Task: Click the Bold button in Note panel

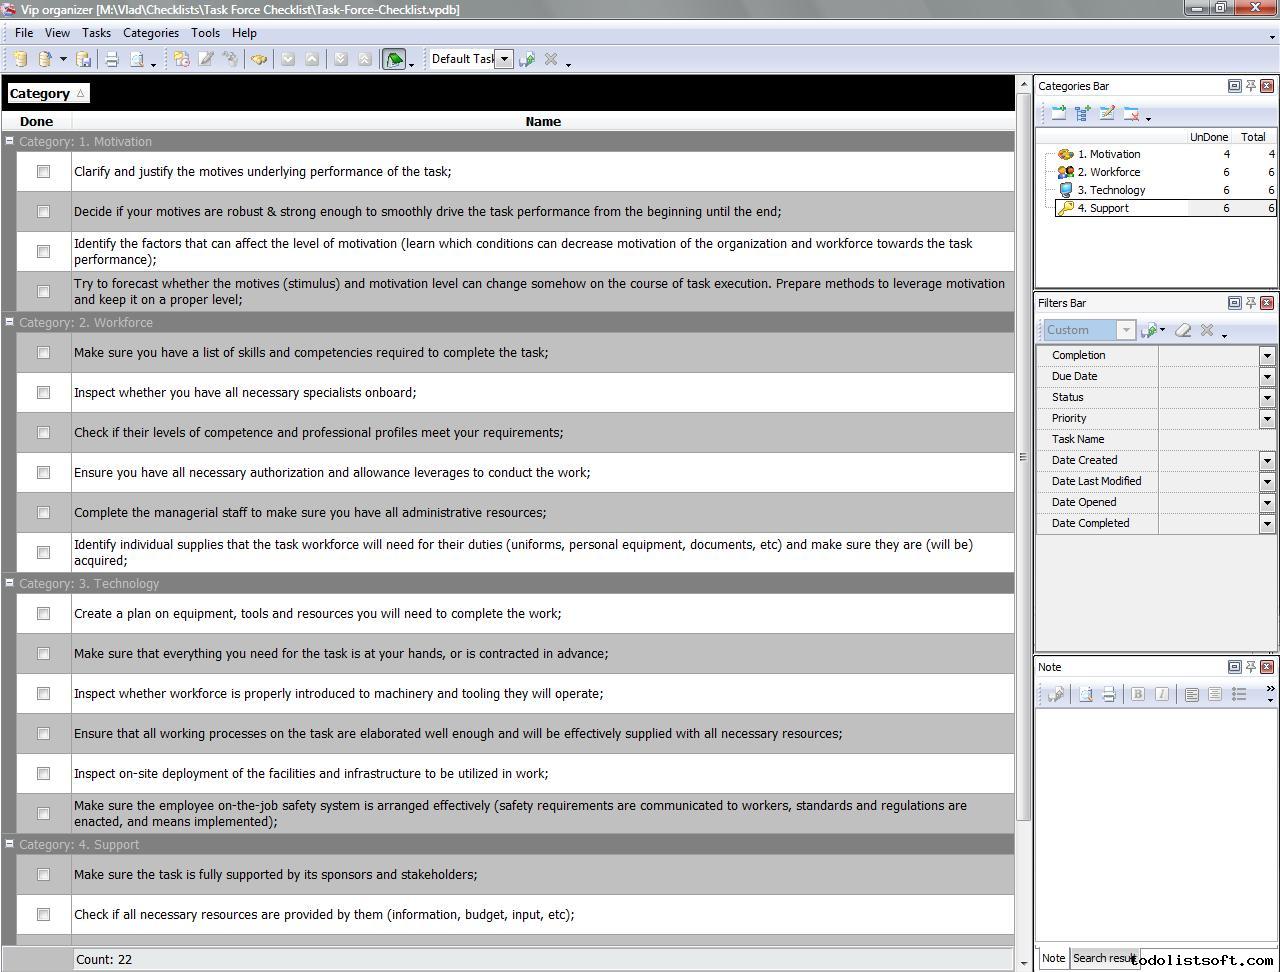Action: click(1138, 694)
